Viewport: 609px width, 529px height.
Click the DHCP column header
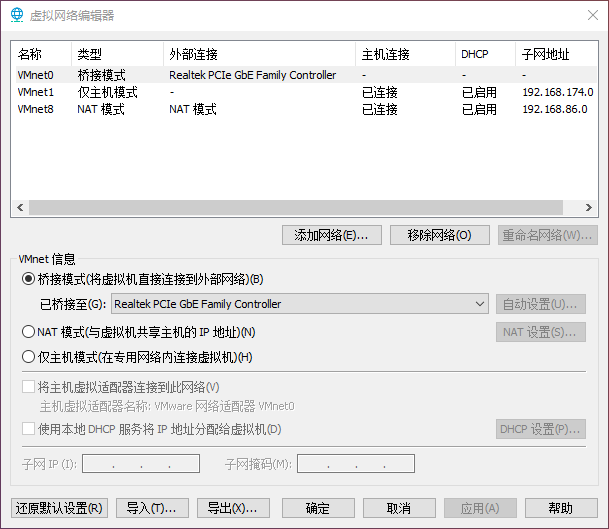click(485, 54)
